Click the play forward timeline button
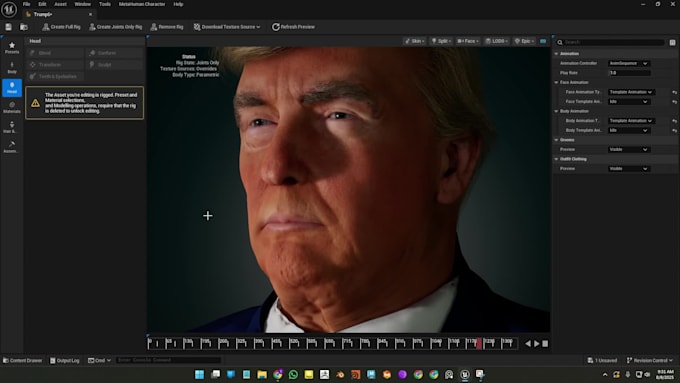680x383 pixels. click(537, 344)
